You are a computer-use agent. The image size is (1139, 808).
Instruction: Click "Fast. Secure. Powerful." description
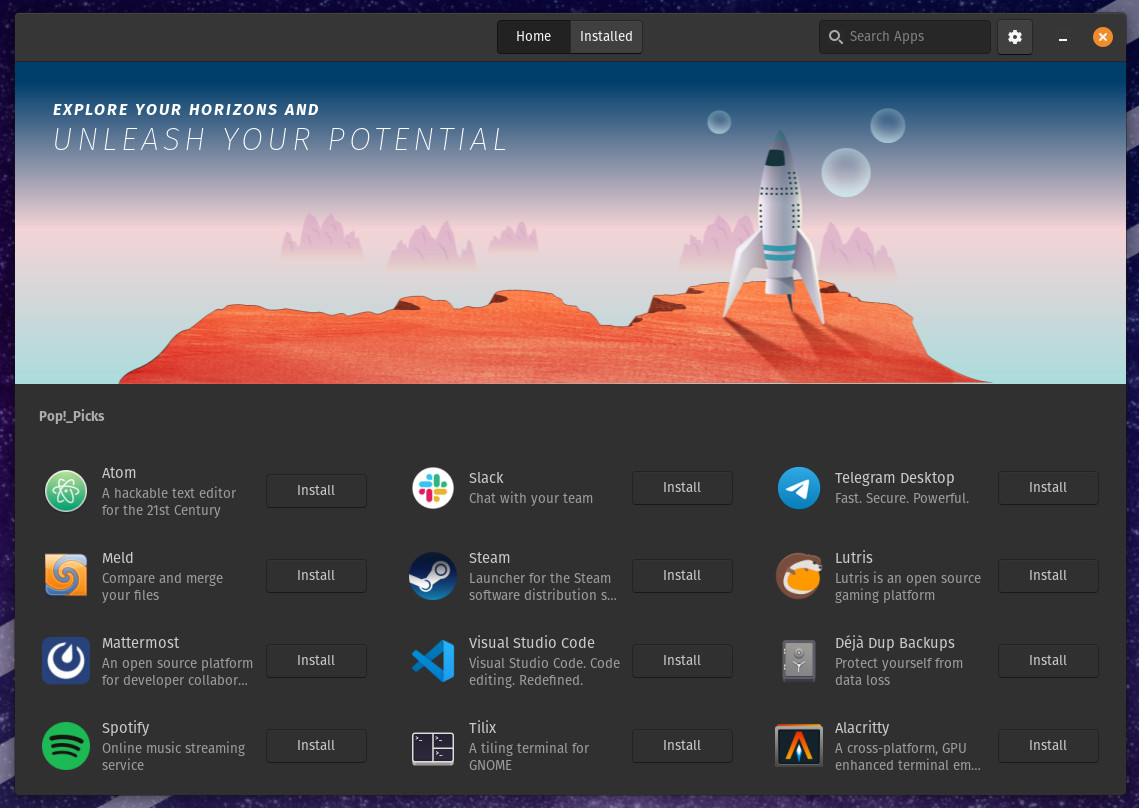pos(901,498)
